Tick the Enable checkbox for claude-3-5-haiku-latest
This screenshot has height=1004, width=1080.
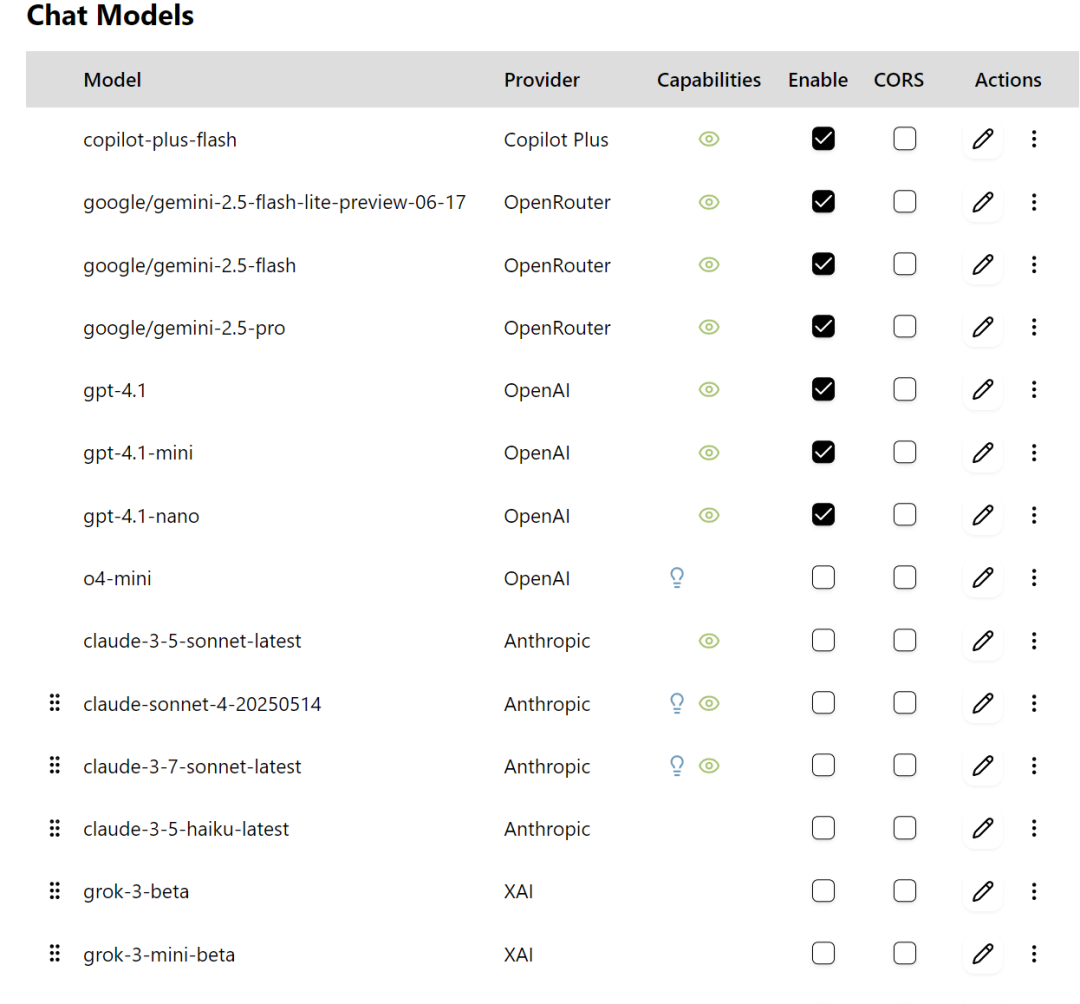pyautogui.click(x=823, y=828)
